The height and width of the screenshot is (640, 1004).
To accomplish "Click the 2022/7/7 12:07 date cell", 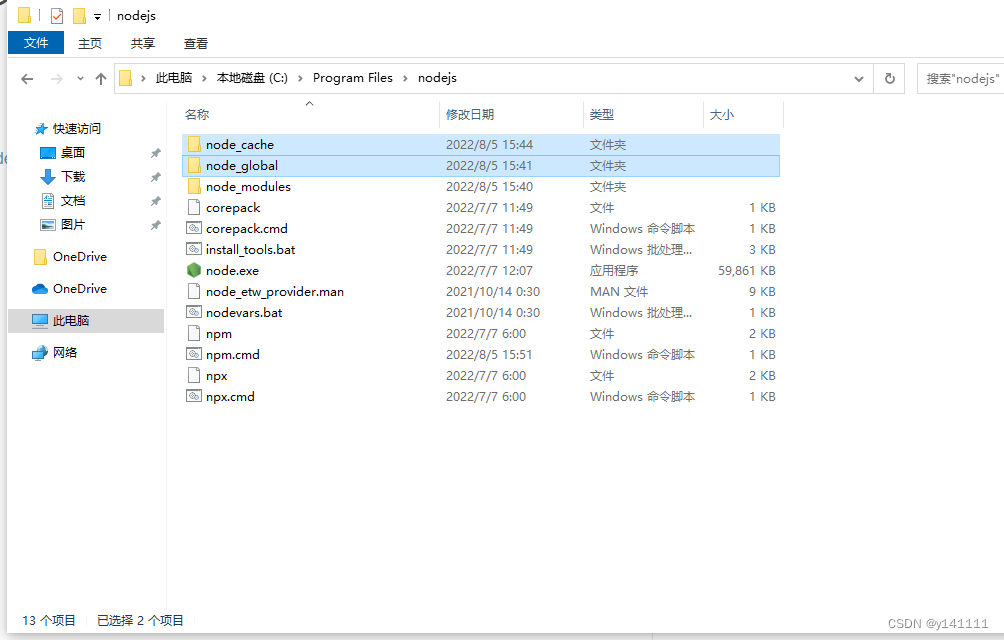I will (489, 271).
